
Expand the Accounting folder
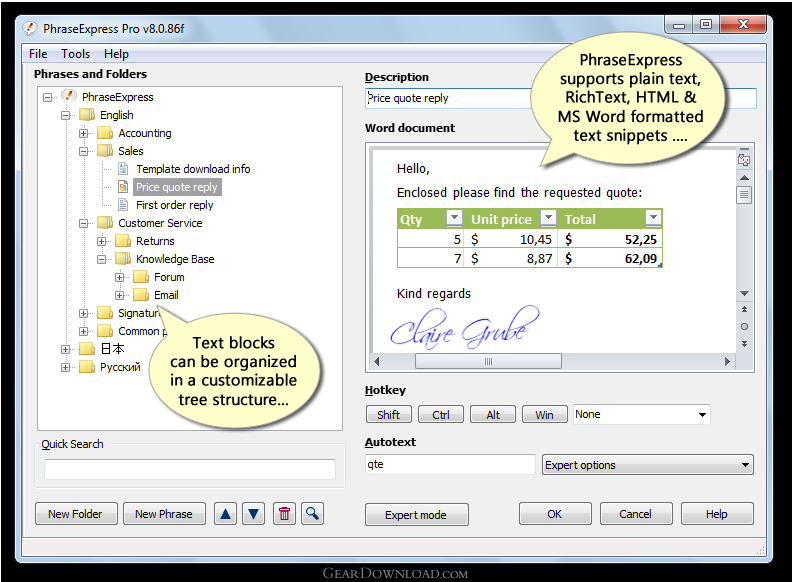tap(84, 133)
